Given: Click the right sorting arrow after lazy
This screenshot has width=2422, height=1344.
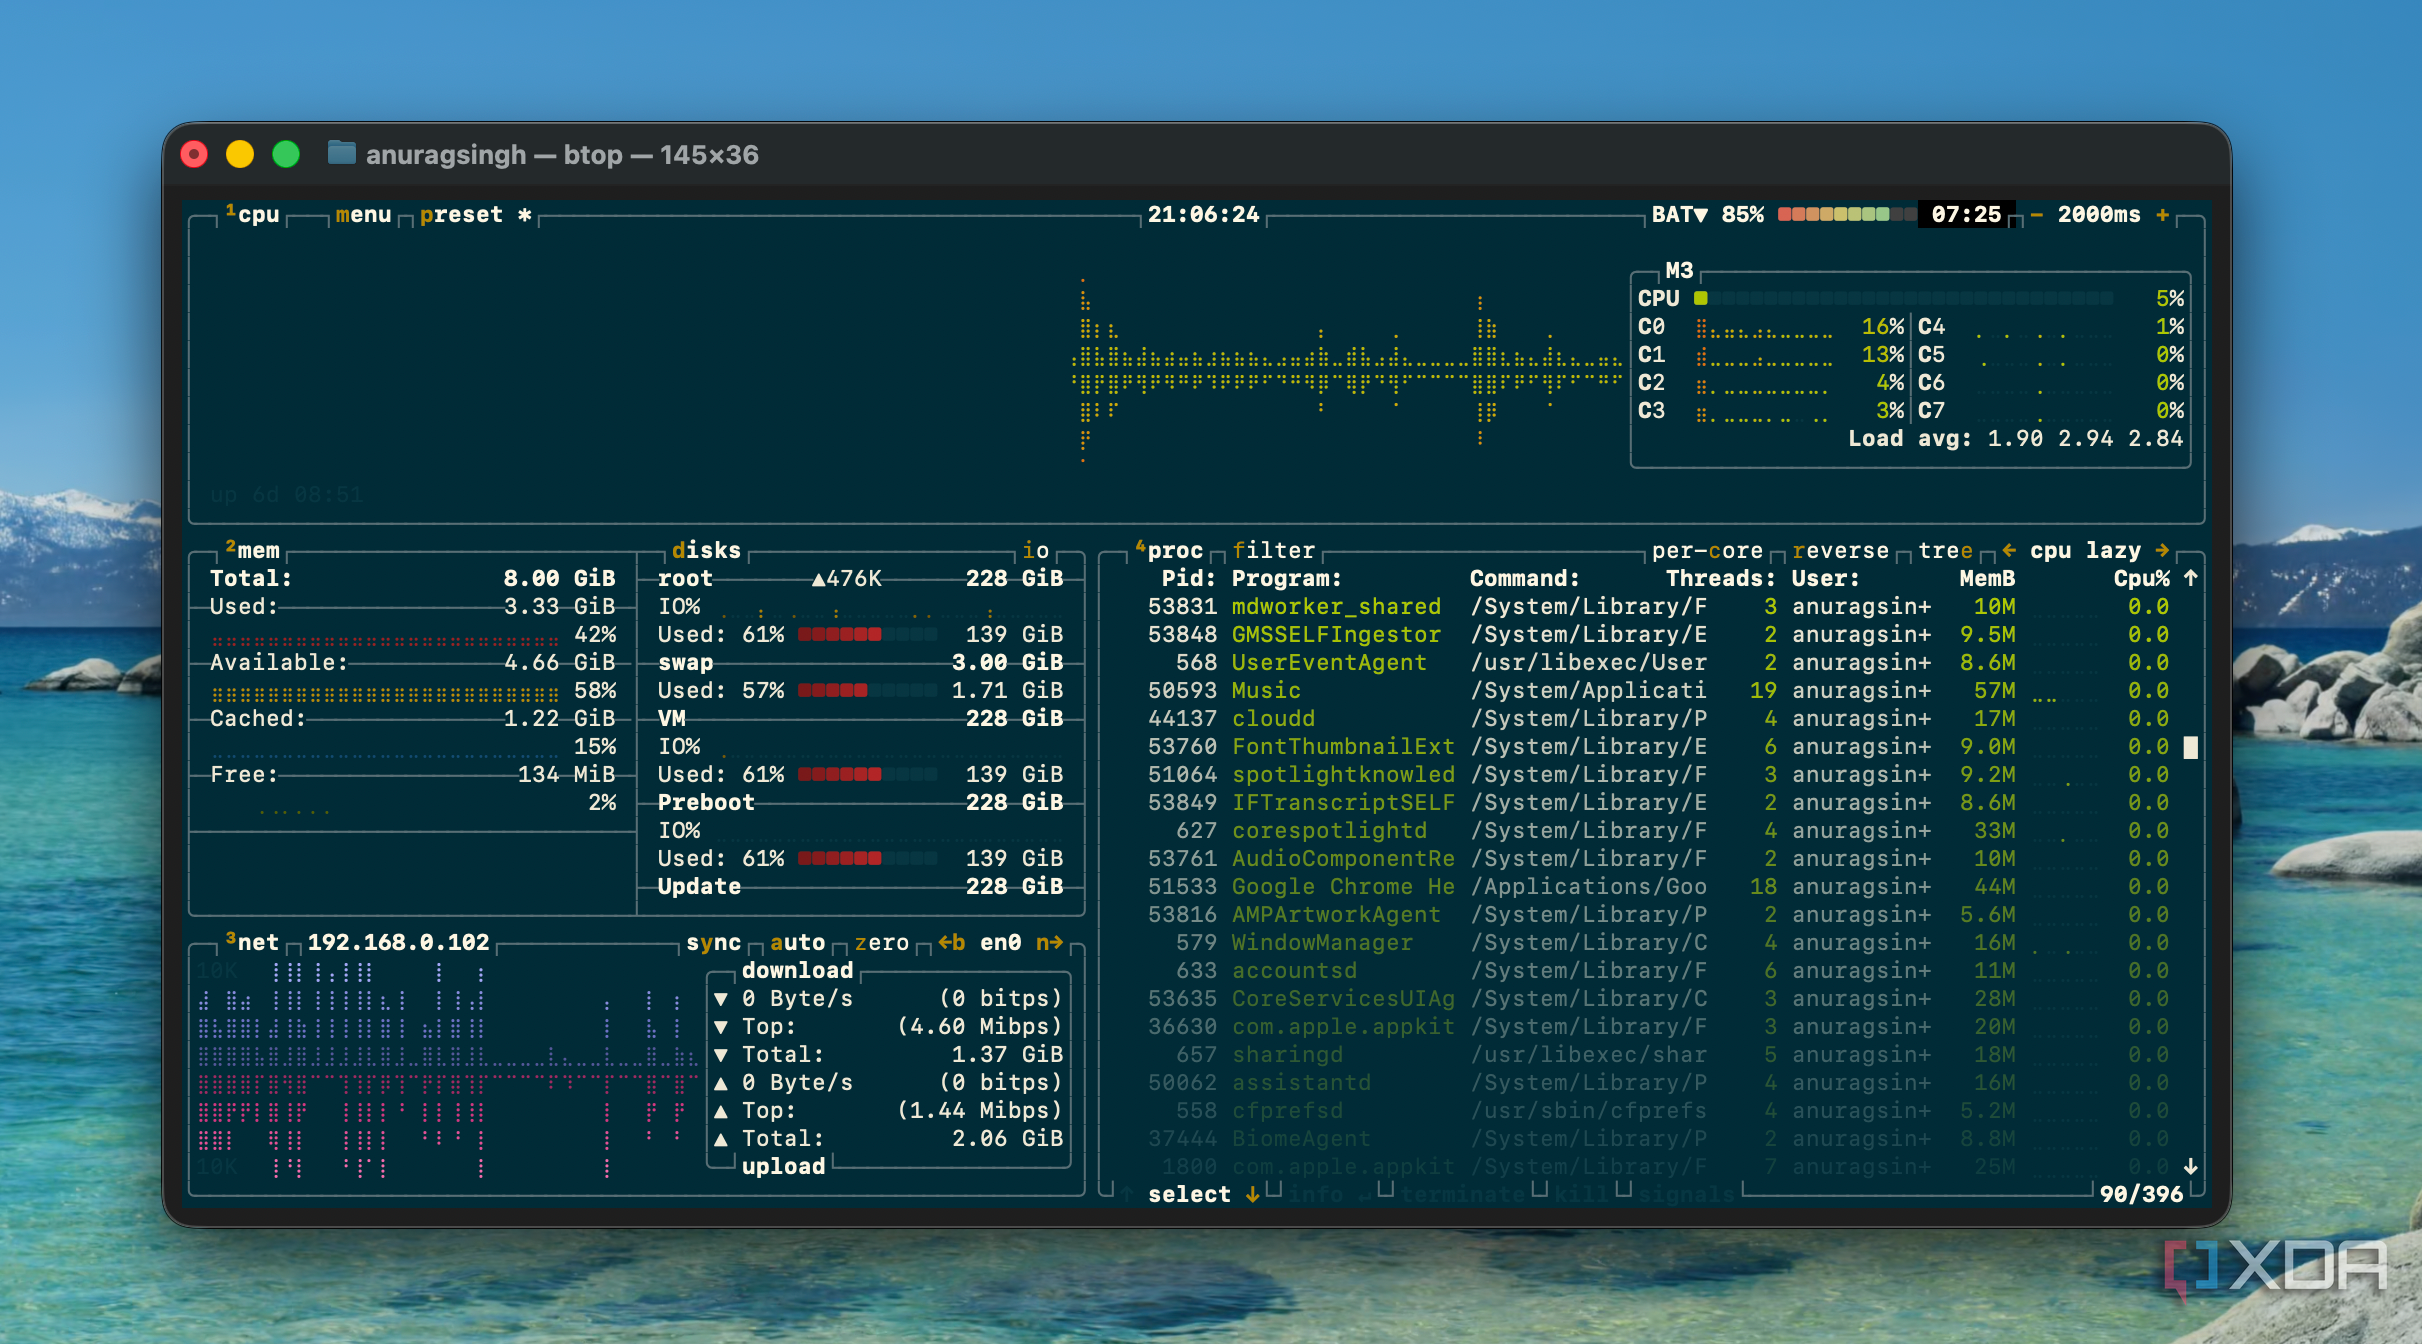Looking at the screenshot, I should point(2162,551).
